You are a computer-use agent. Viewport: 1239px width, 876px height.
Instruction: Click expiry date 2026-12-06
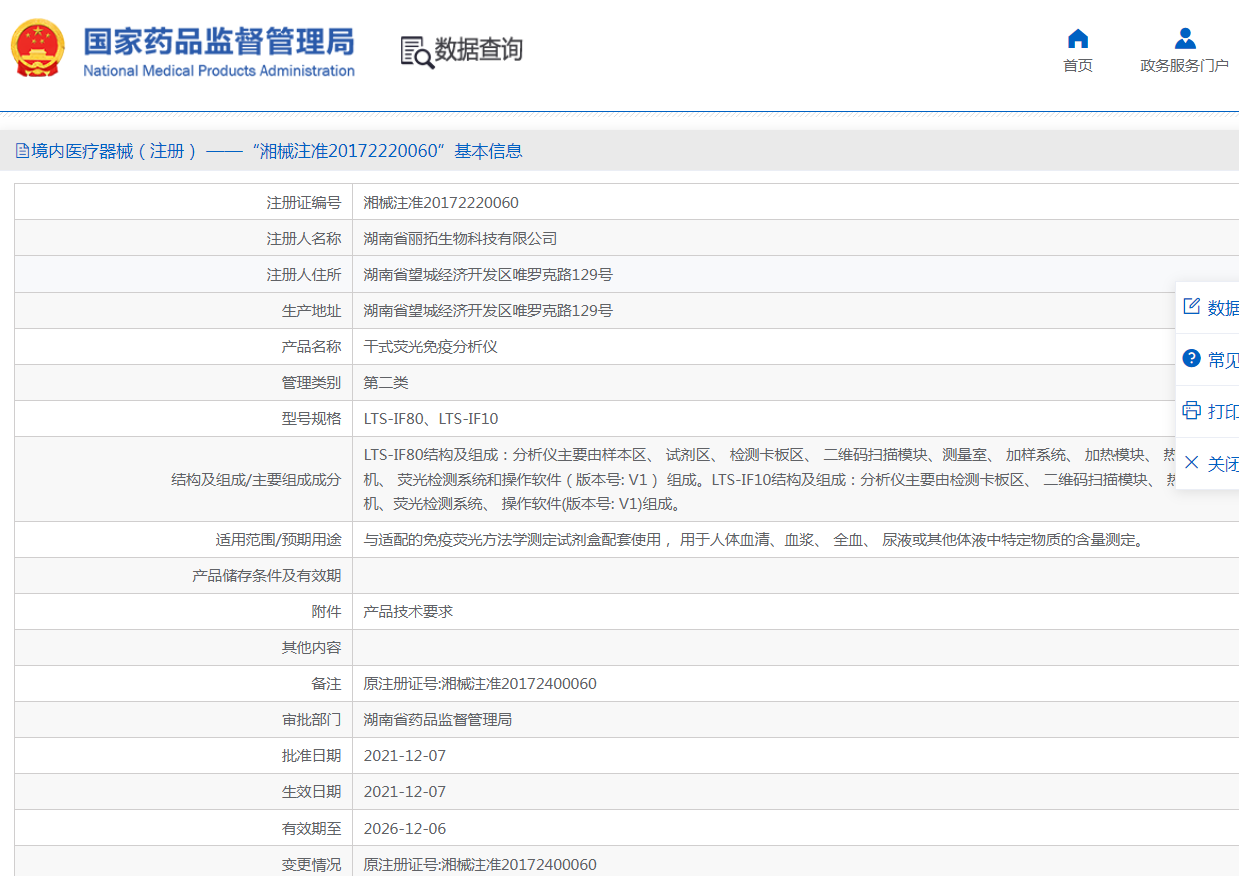[x=405, y=828]
